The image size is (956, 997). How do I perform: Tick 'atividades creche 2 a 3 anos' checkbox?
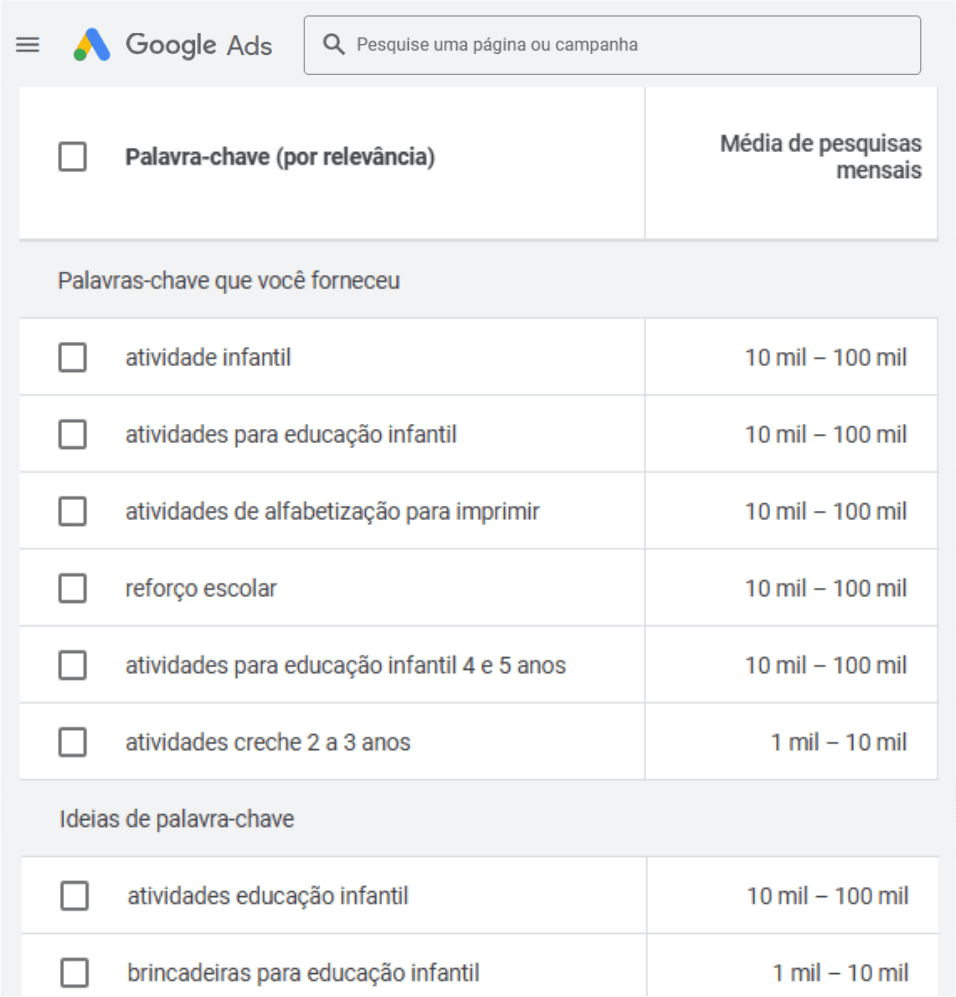click(73, 742)
